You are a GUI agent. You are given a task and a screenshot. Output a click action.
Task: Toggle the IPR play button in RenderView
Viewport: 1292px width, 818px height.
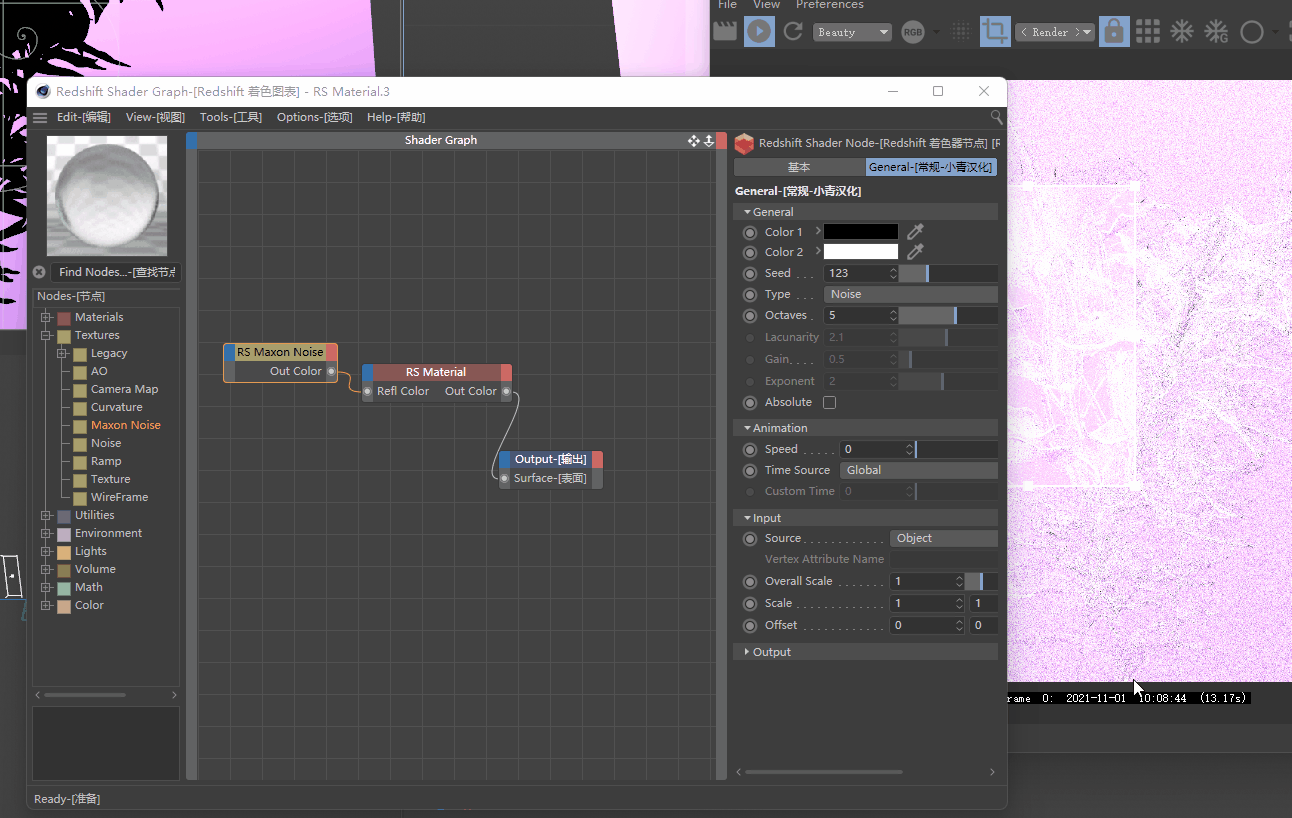[759, 32]
